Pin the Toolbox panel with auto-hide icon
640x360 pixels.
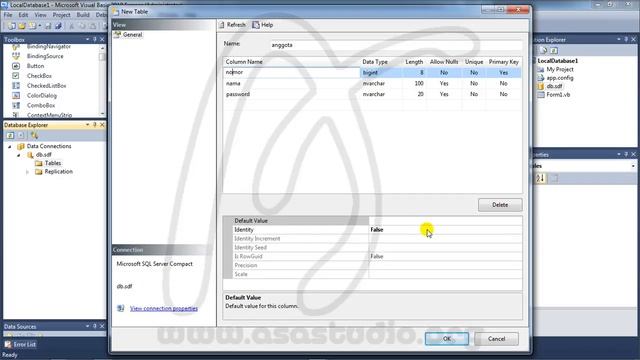[x=95, y=40]
